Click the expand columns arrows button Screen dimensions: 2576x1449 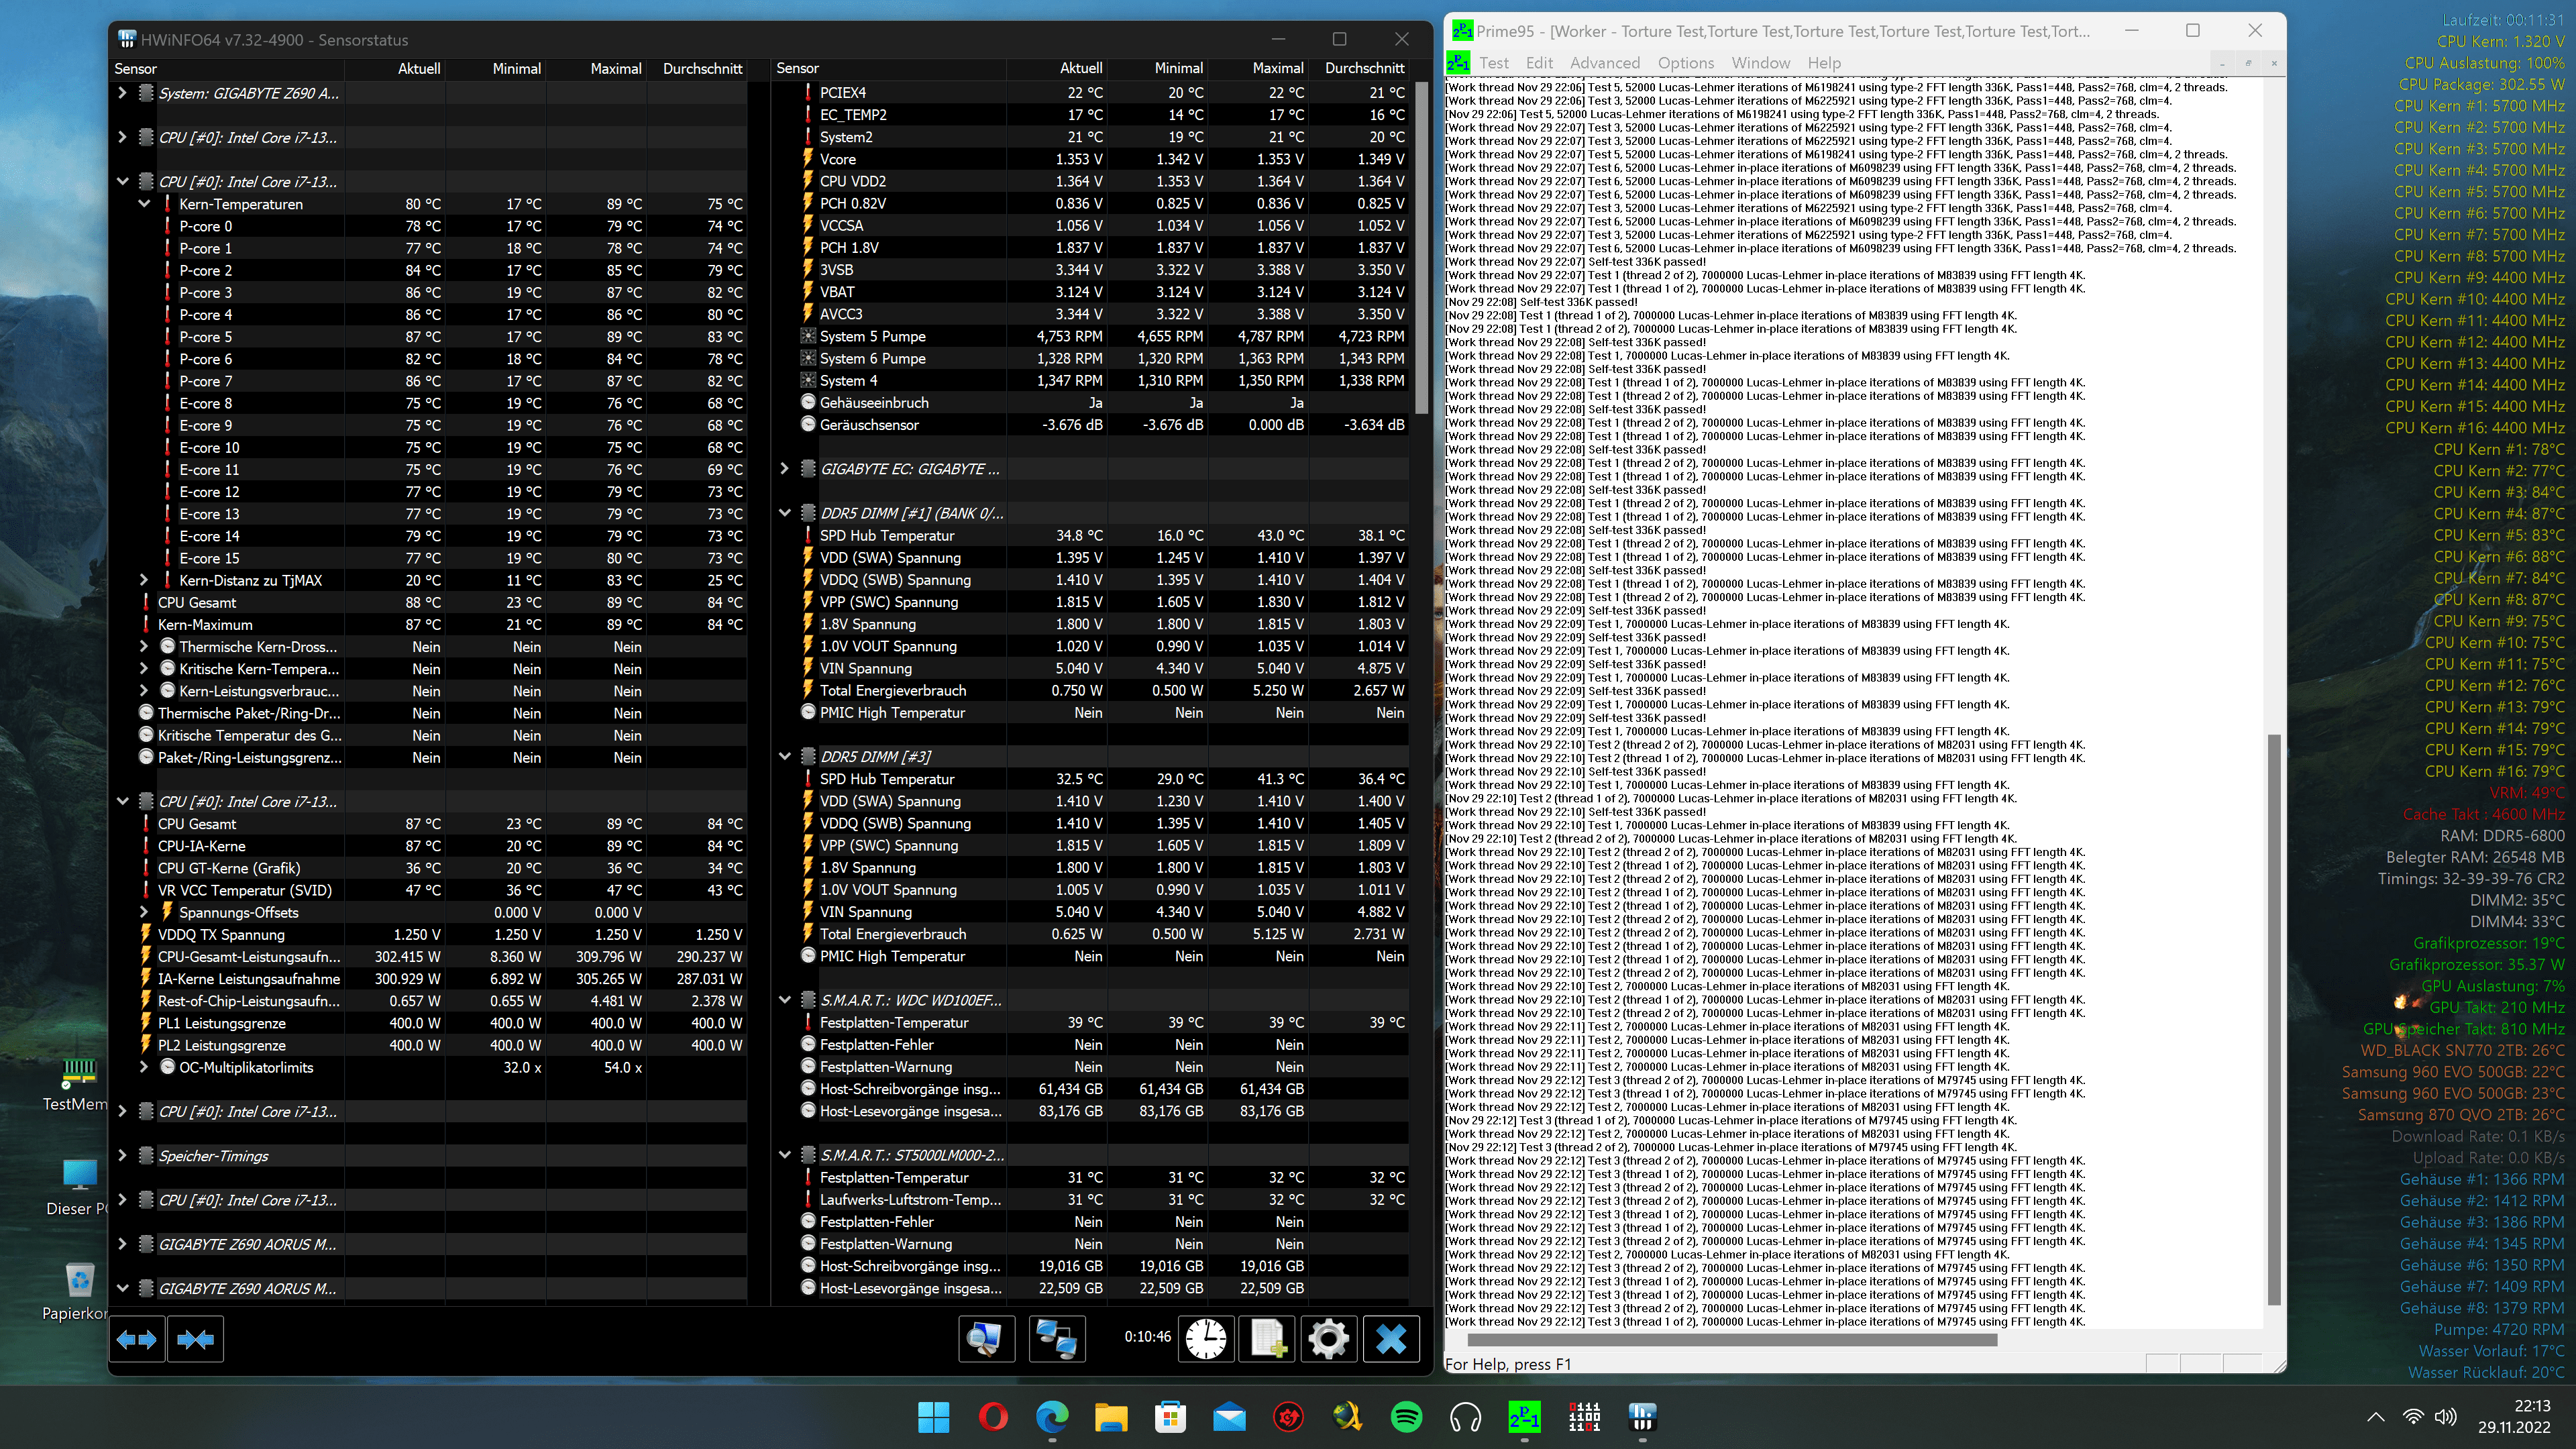[137, 1339]
